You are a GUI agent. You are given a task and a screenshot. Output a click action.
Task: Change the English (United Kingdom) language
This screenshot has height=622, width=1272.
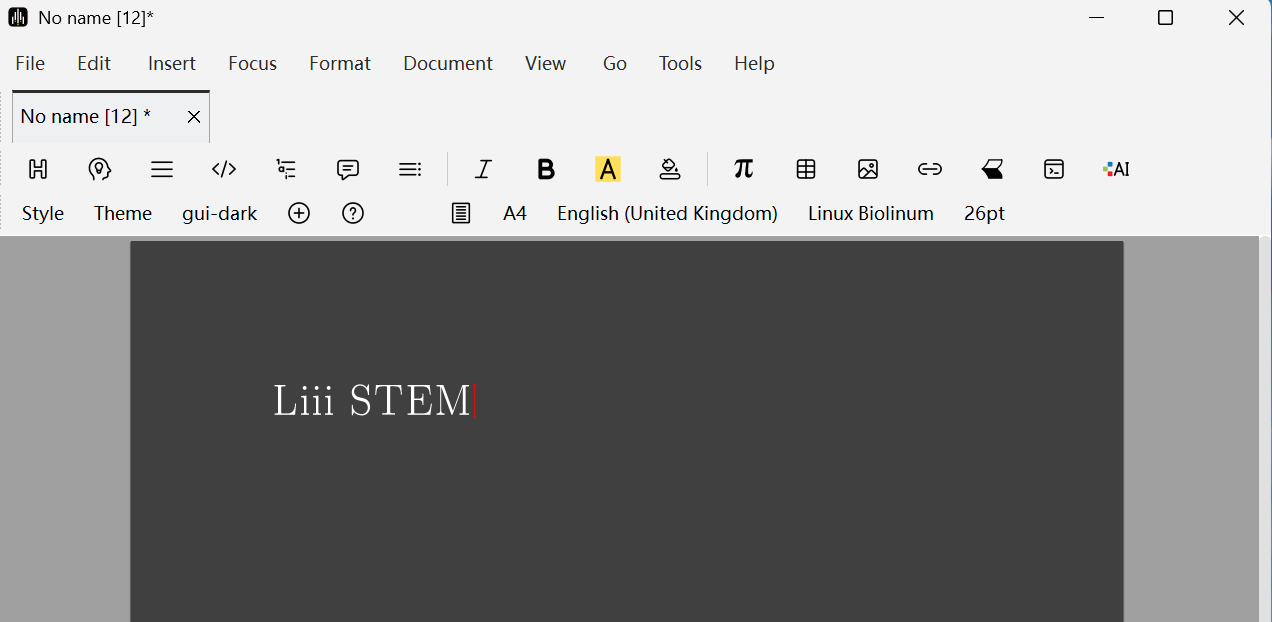(x=667, y=213)
